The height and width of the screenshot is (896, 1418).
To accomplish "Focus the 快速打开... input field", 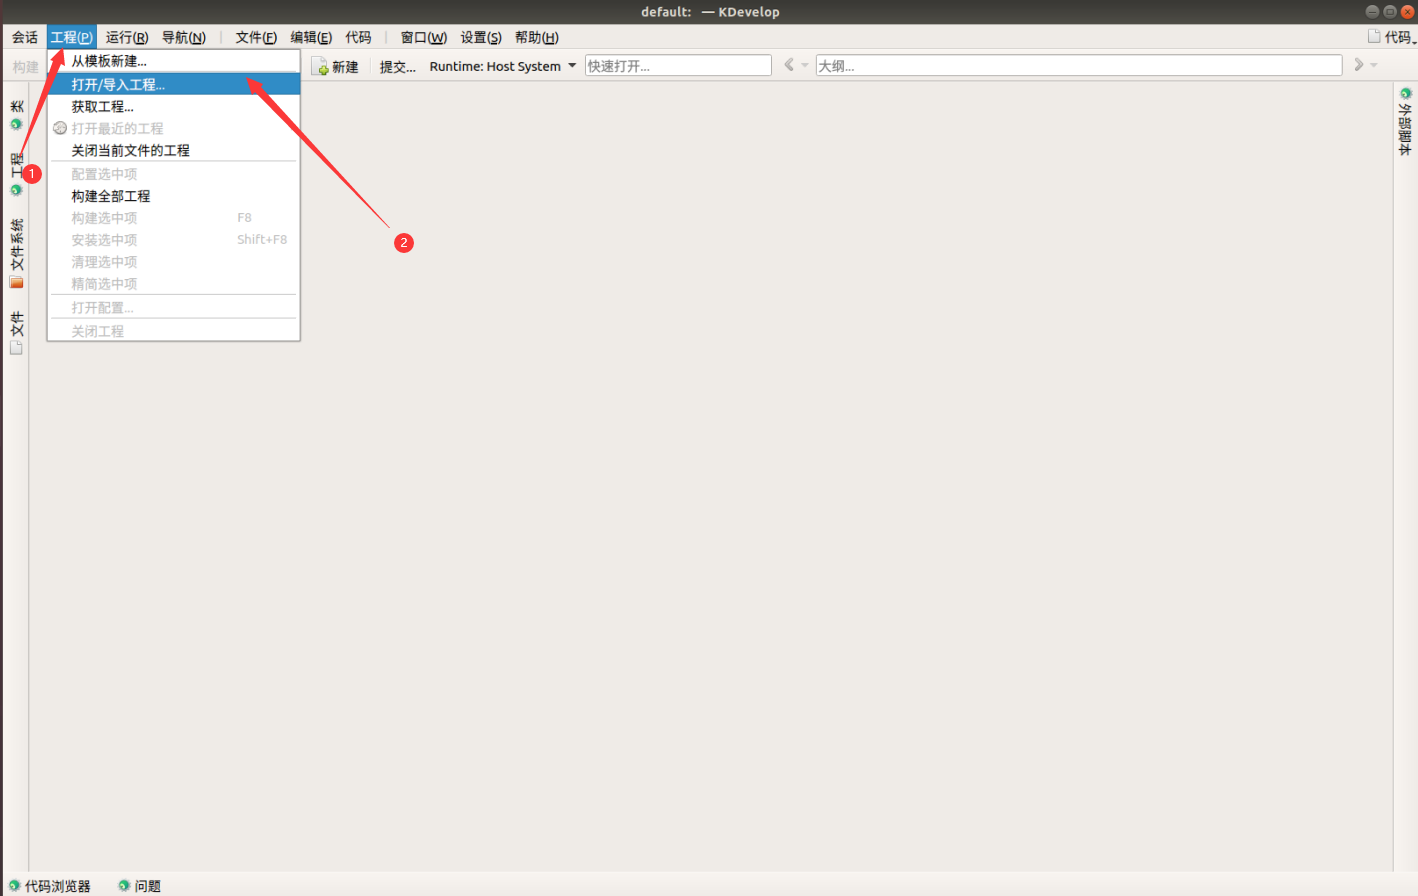I will click(x=678, y=66).
